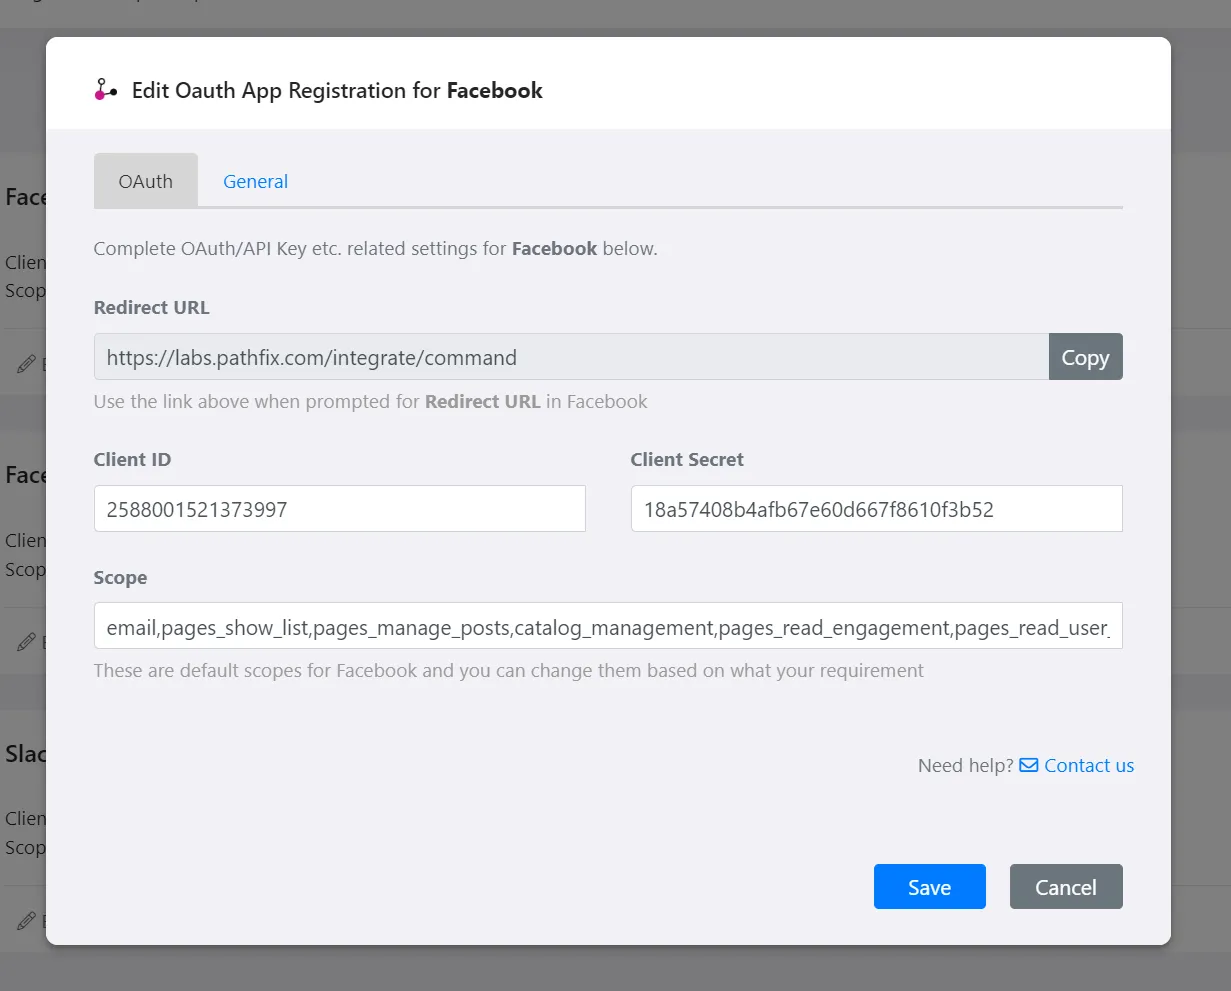Switch to the OAuth tab

point(146,181)
